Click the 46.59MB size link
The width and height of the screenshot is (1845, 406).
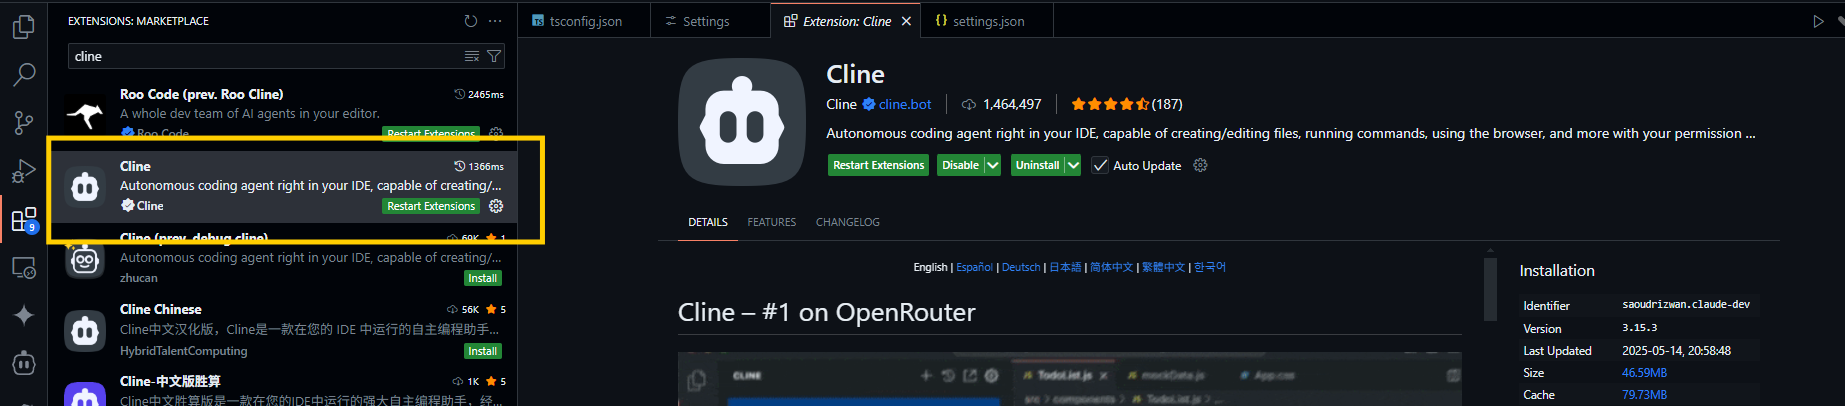(1645, 373)
